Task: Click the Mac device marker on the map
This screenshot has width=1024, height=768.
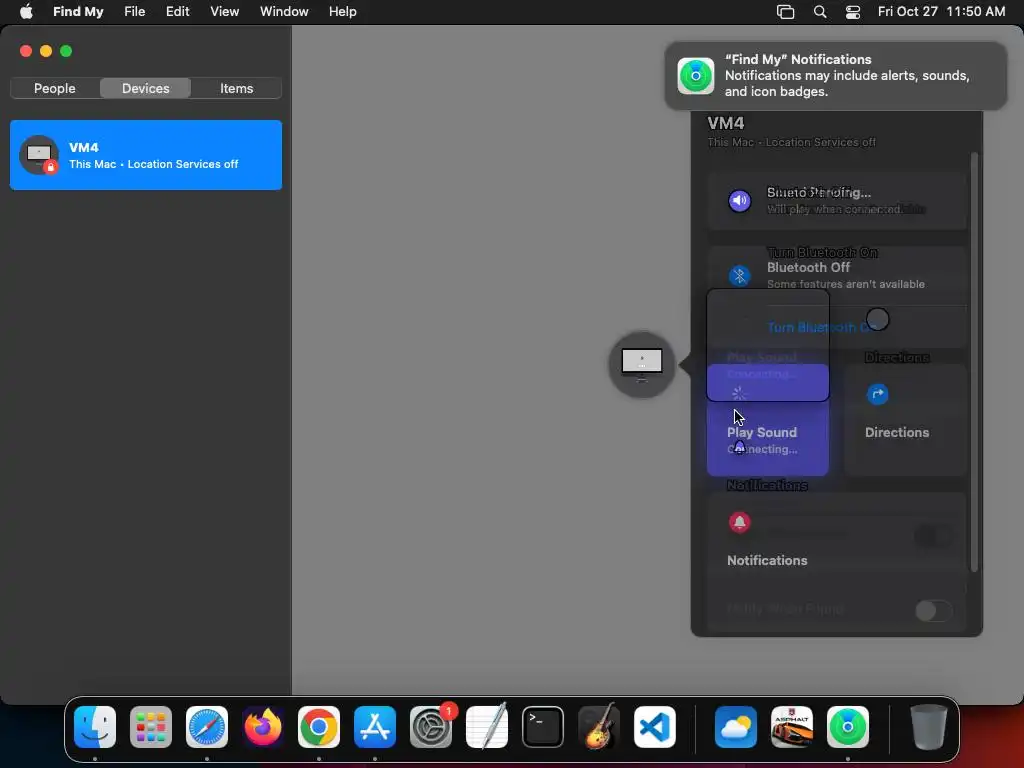Action: (x=642, y=364)
